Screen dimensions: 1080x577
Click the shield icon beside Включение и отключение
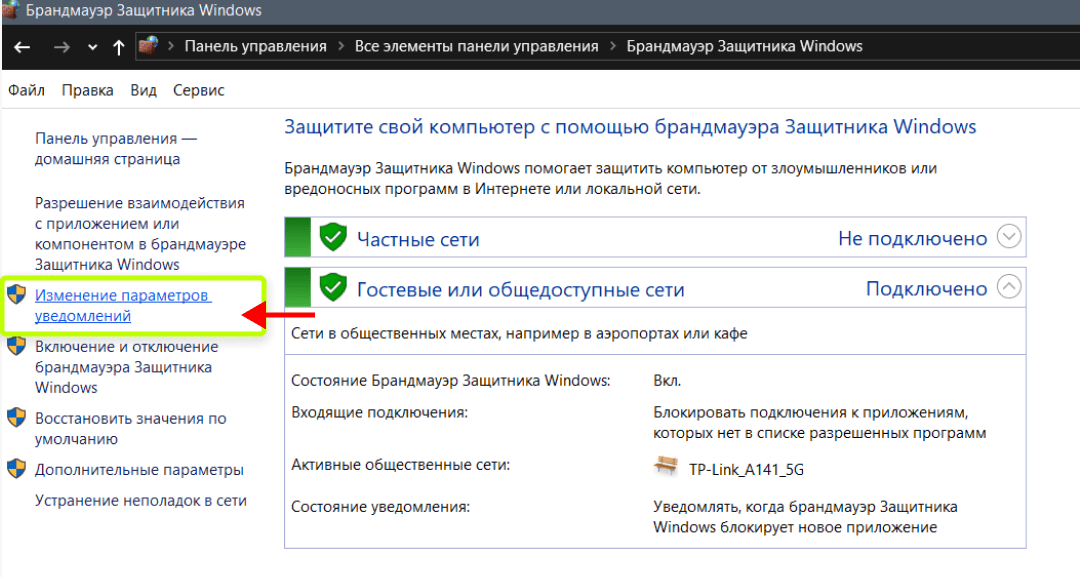pos(17,346)
